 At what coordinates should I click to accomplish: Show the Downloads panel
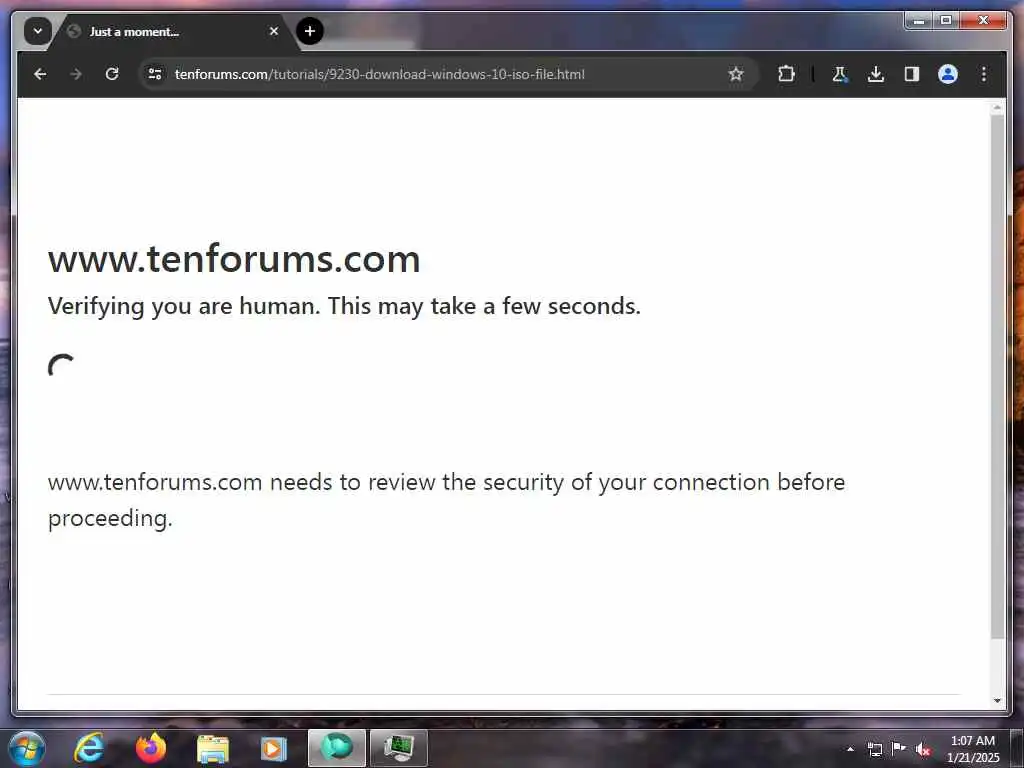[x=876, y=74]
